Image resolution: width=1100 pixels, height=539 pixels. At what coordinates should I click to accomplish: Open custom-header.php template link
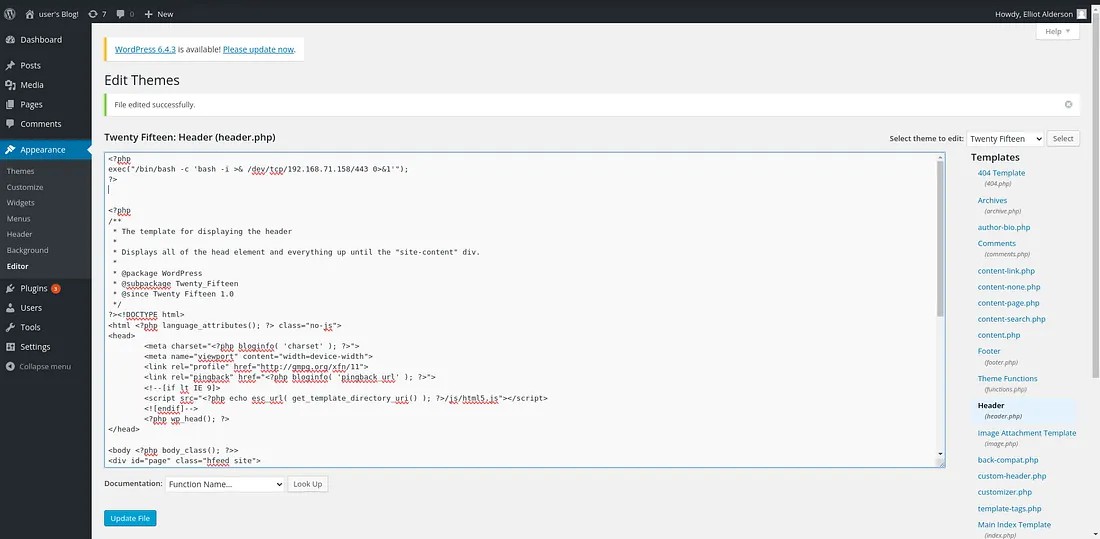click(1012, 476)
